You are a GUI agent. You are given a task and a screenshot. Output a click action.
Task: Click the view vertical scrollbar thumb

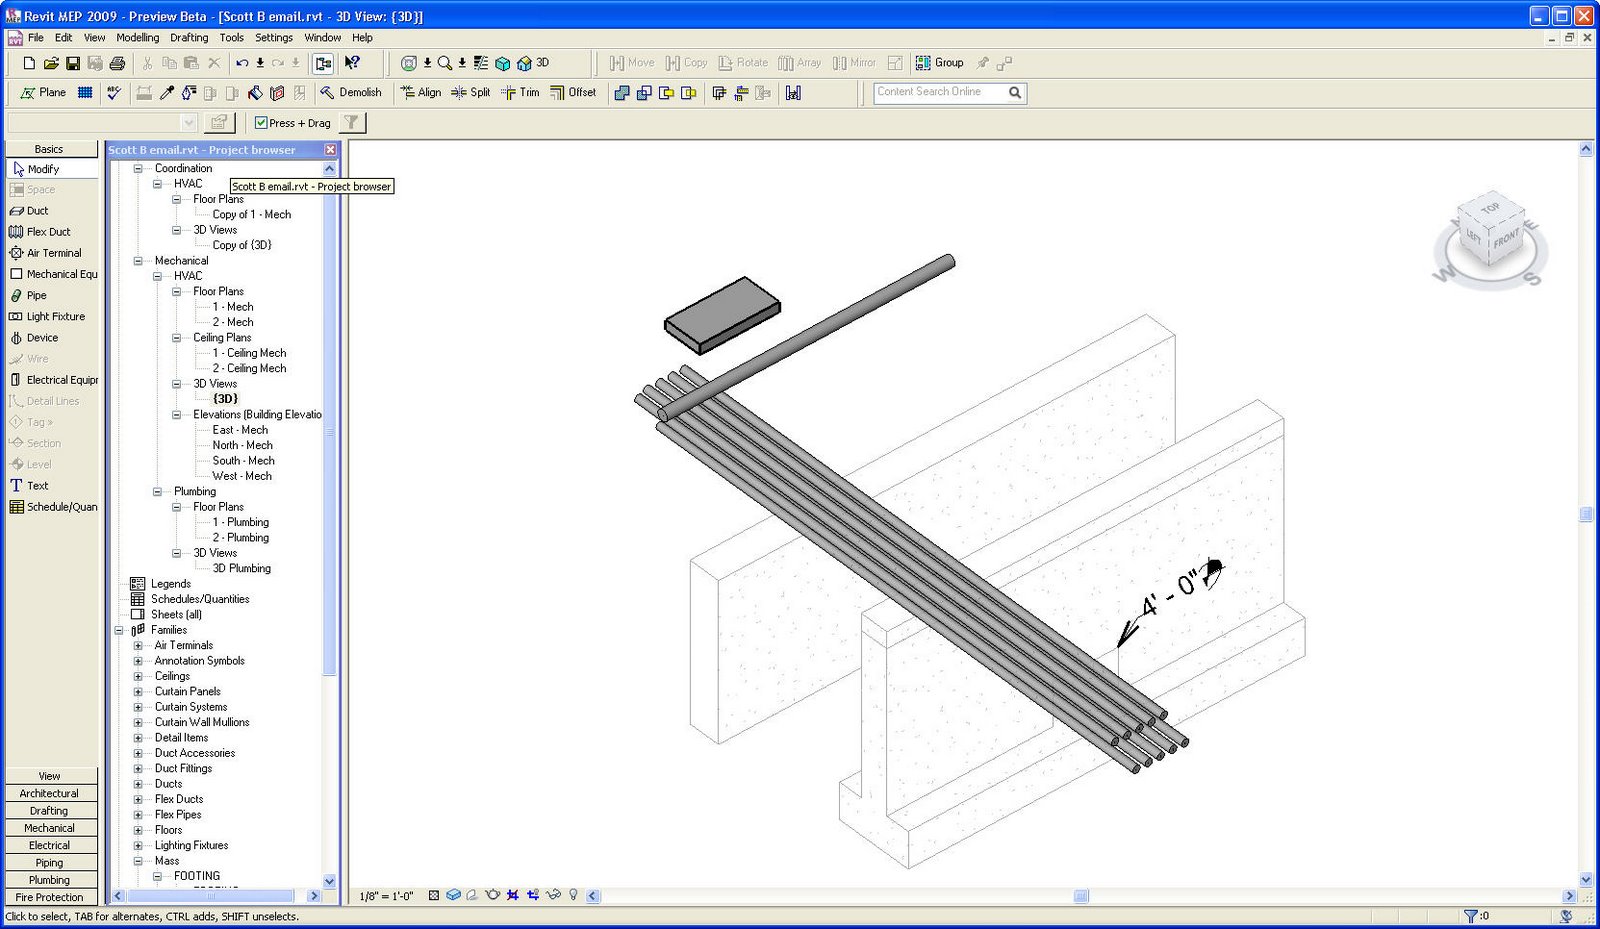pos(1586,515)
